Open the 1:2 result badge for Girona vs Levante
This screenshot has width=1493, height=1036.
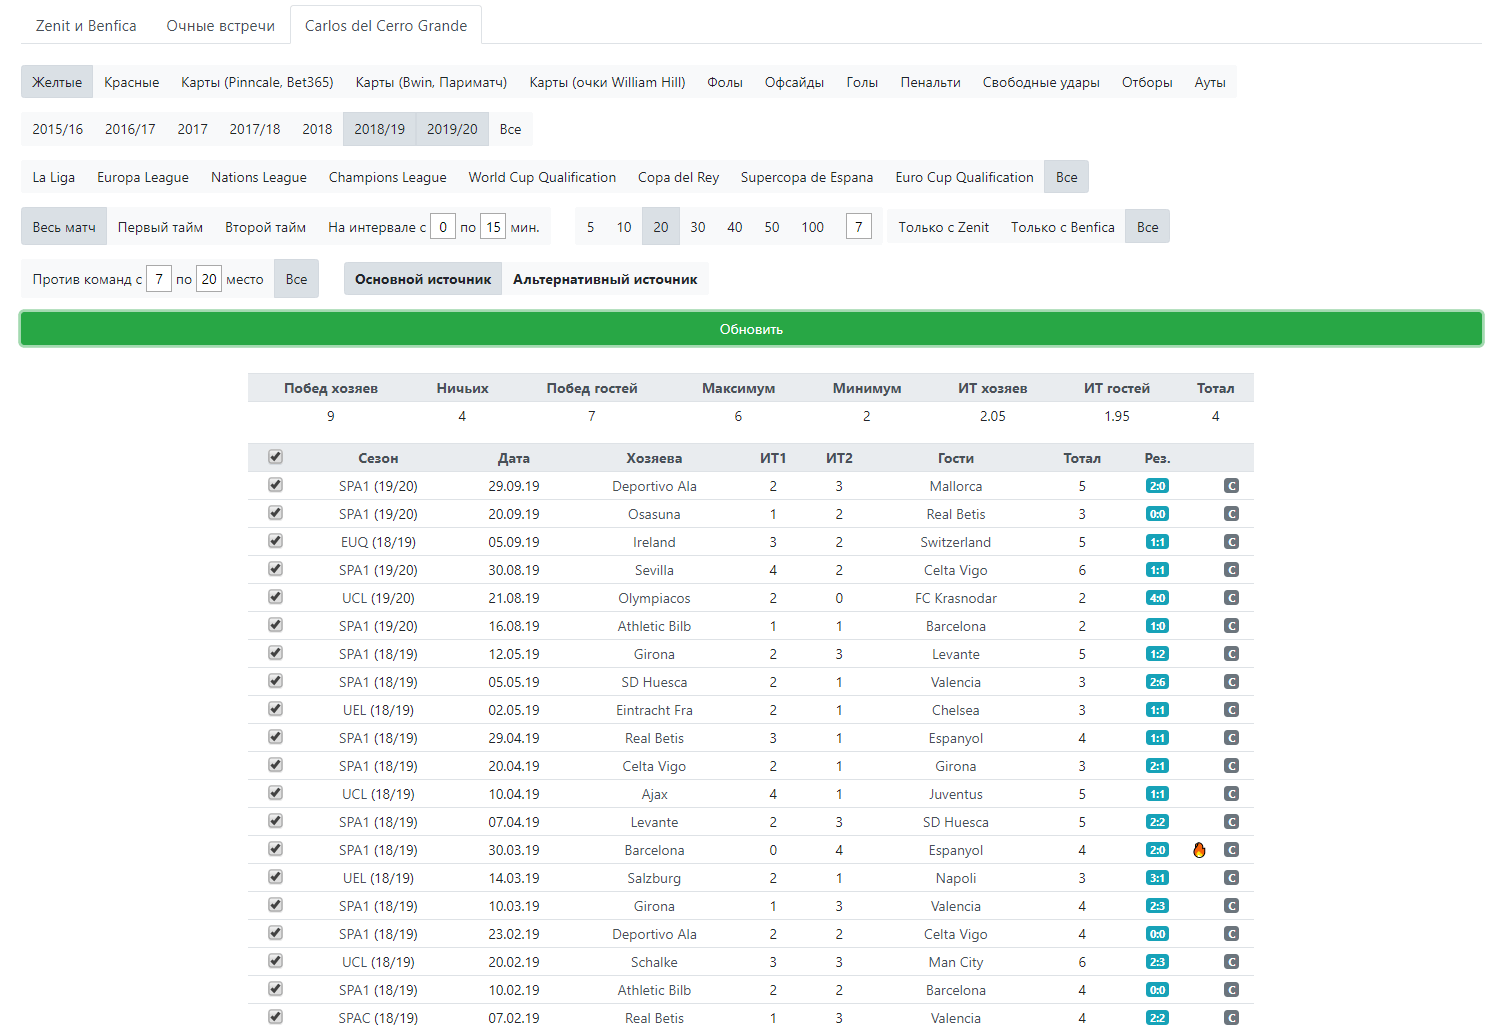point(1157,654)
